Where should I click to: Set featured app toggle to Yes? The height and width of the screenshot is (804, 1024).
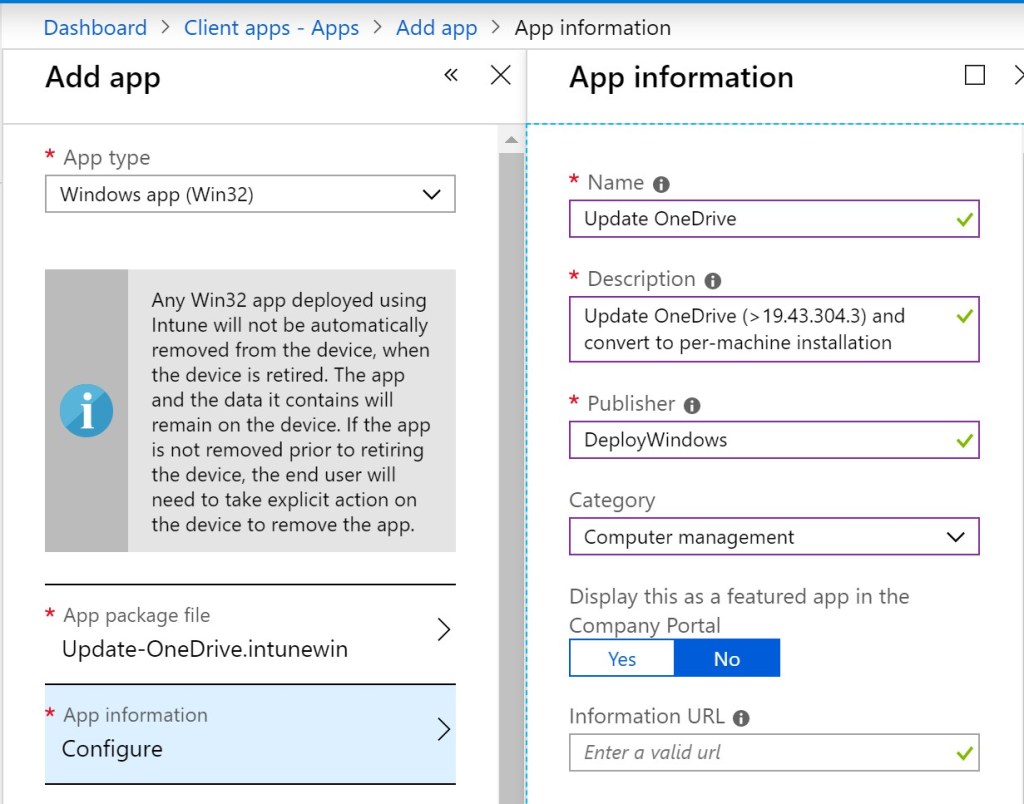pyautogui.click(x=621, y=658)
